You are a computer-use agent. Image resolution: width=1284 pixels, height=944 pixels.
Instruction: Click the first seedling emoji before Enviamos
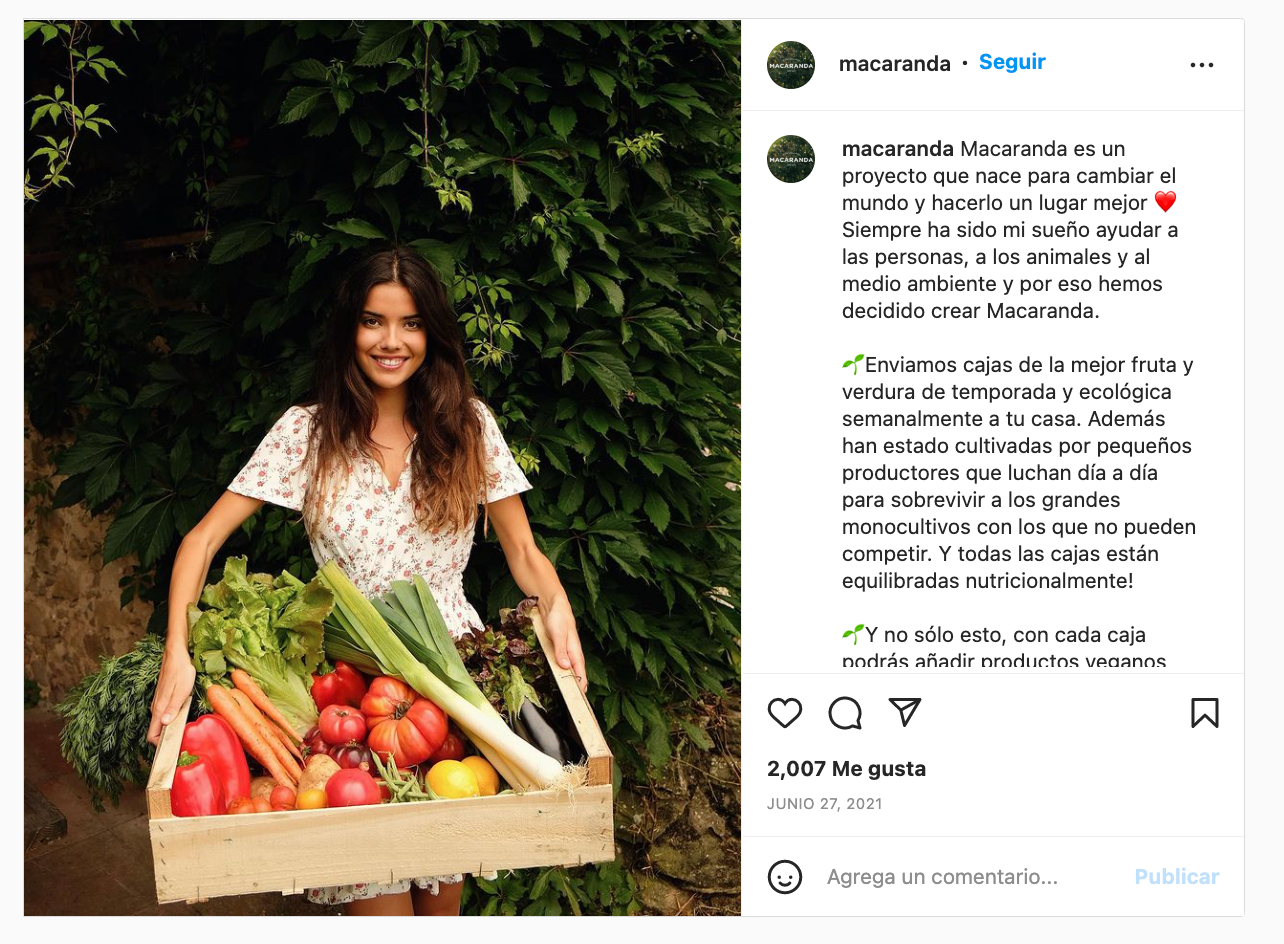[853, 364]
